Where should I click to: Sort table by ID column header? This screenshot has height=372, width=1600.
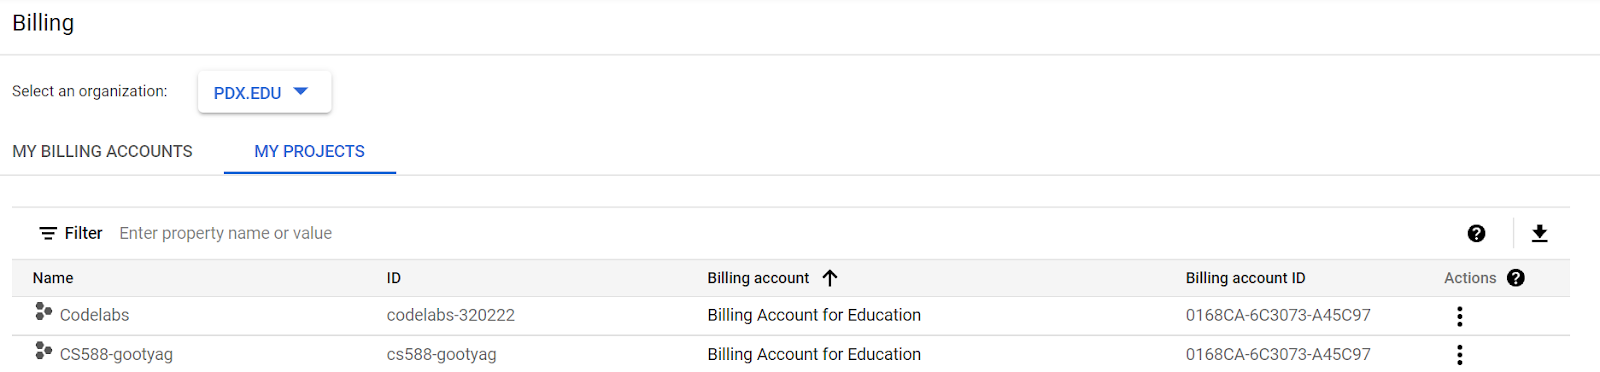[394, 278]
